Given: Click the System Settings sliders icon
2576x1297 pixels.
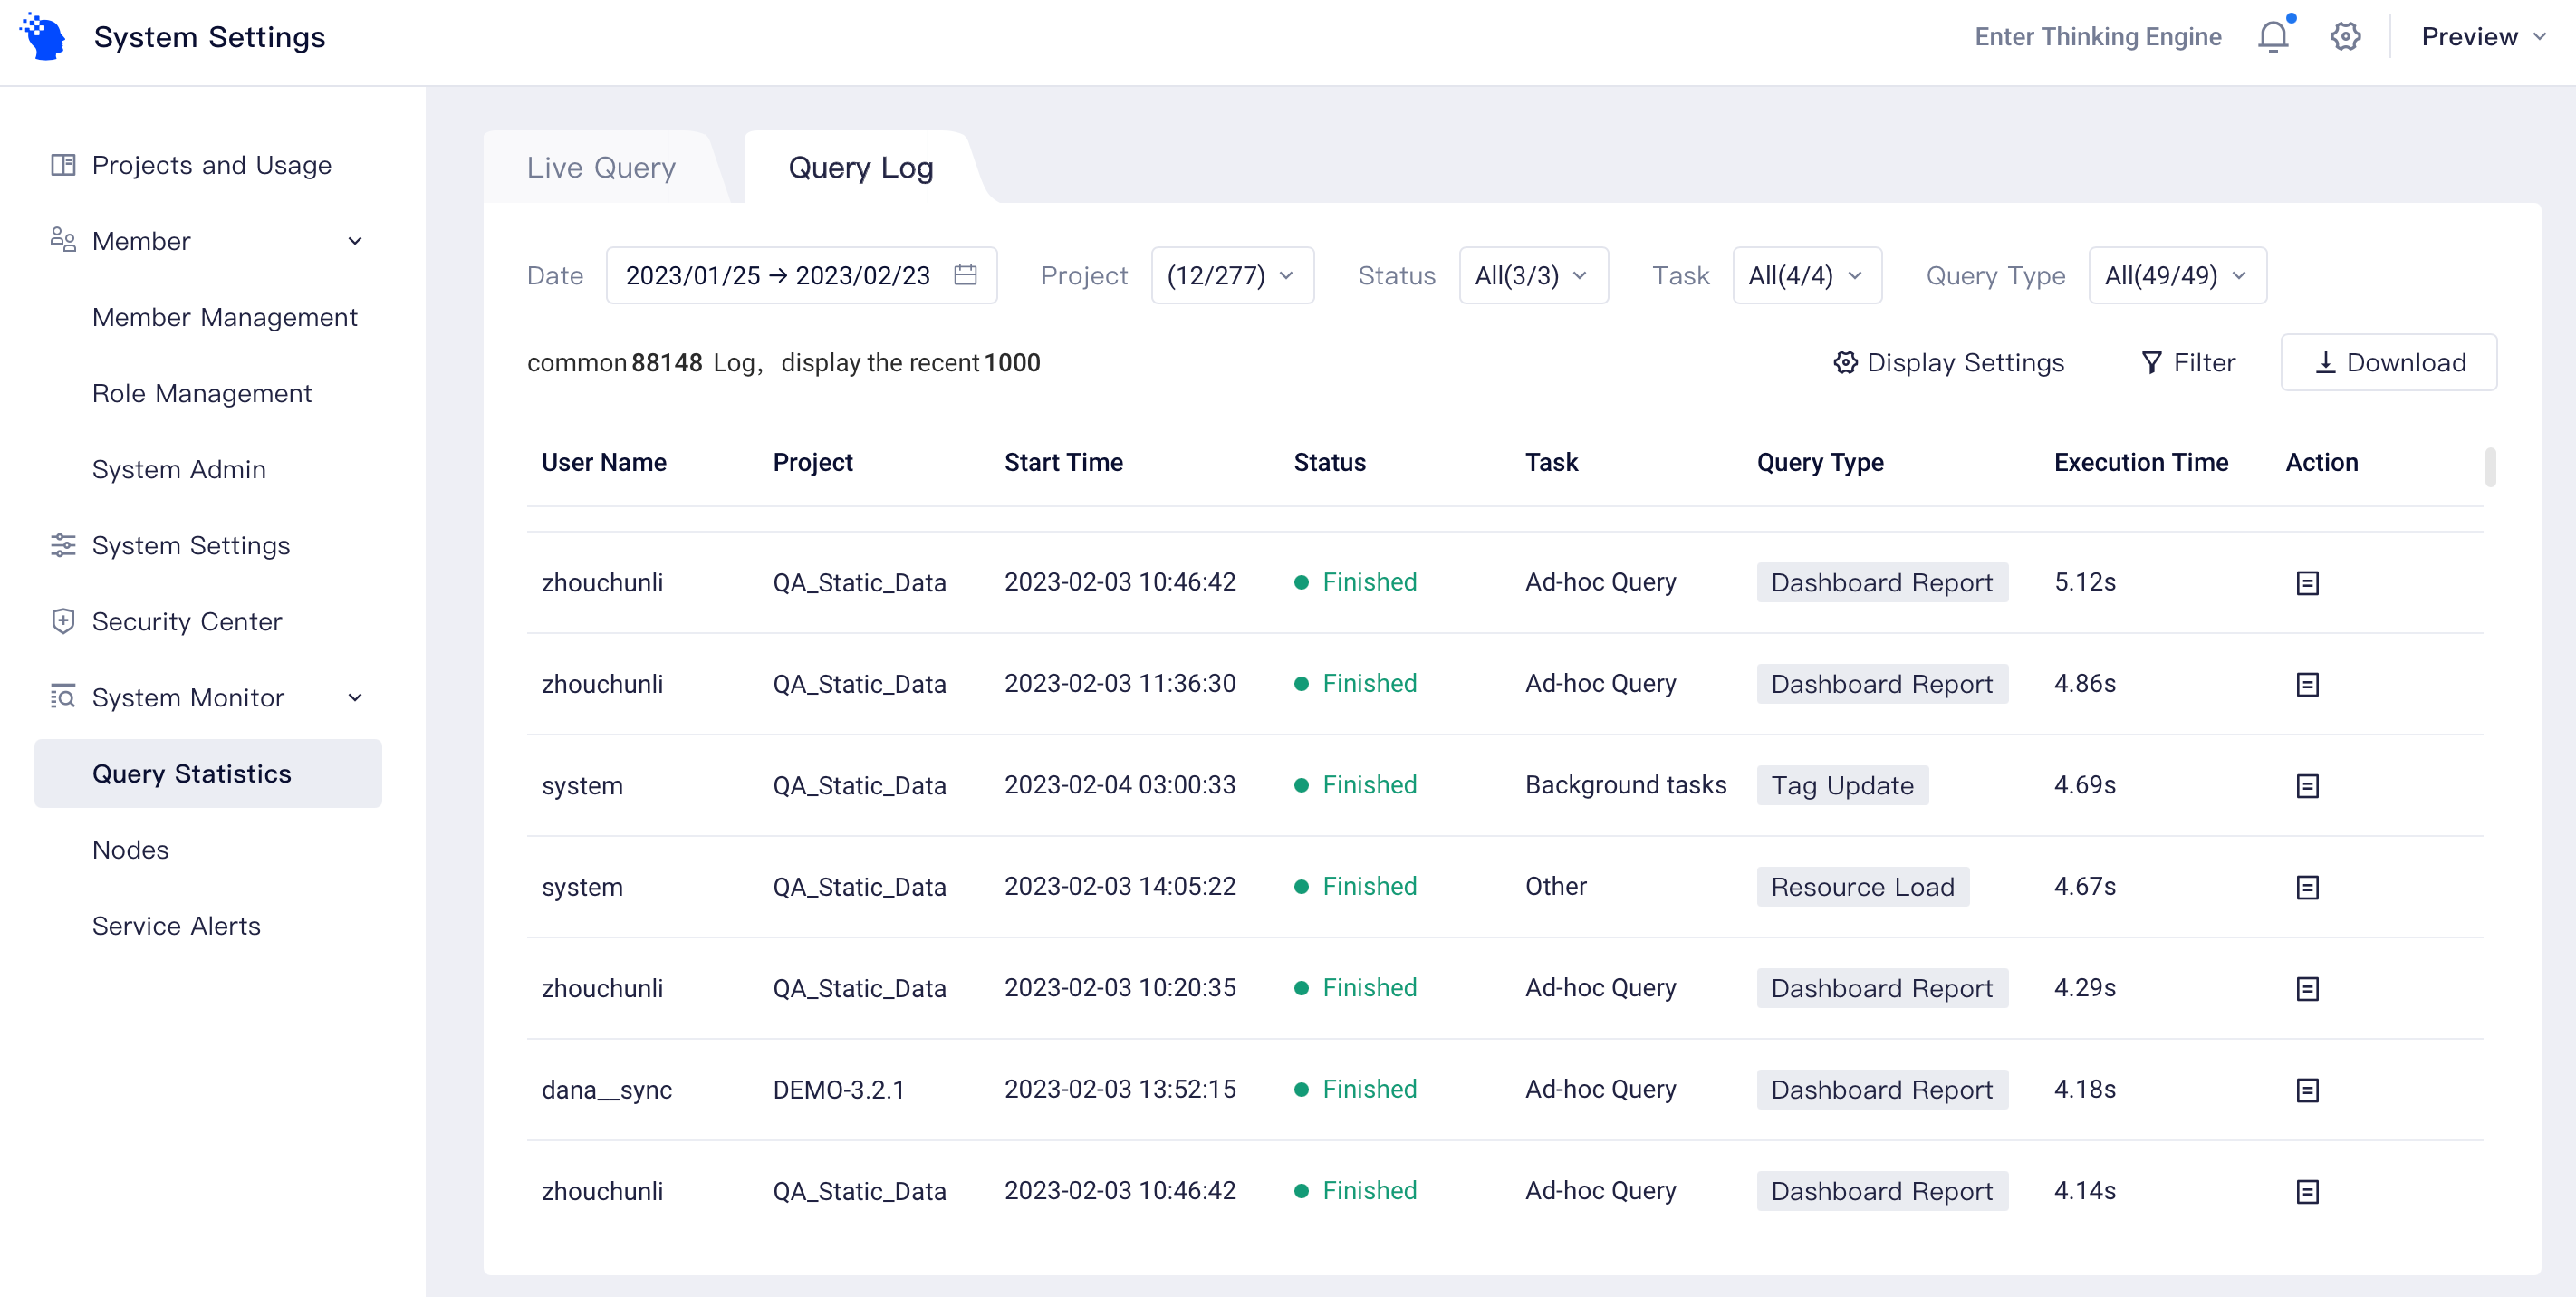Looking at the screenshot, I should point(63,545).
